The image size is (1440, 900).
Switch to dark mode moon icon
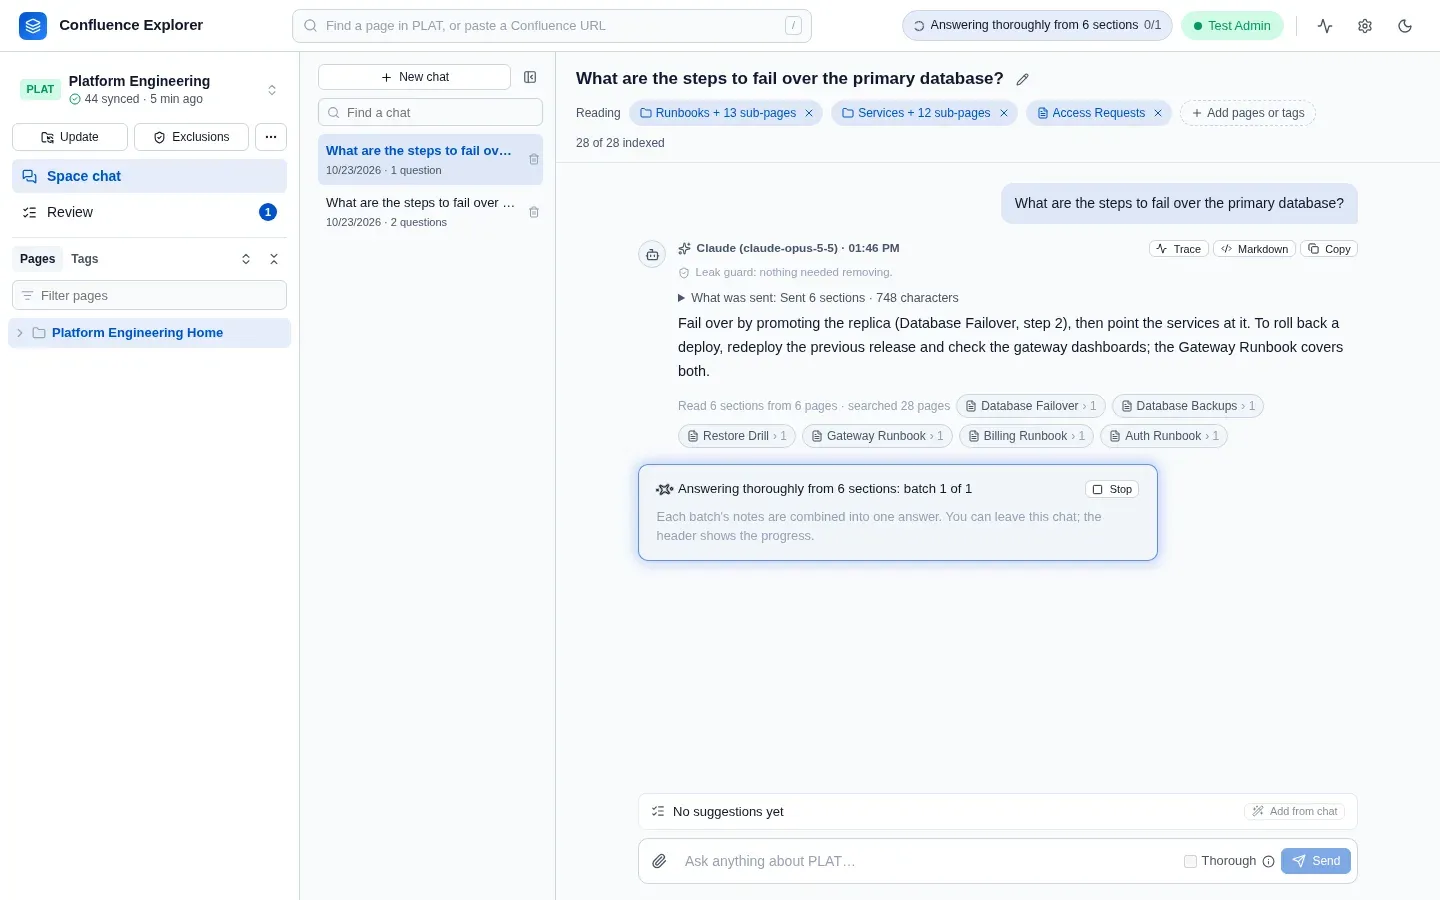point(1405,26)
